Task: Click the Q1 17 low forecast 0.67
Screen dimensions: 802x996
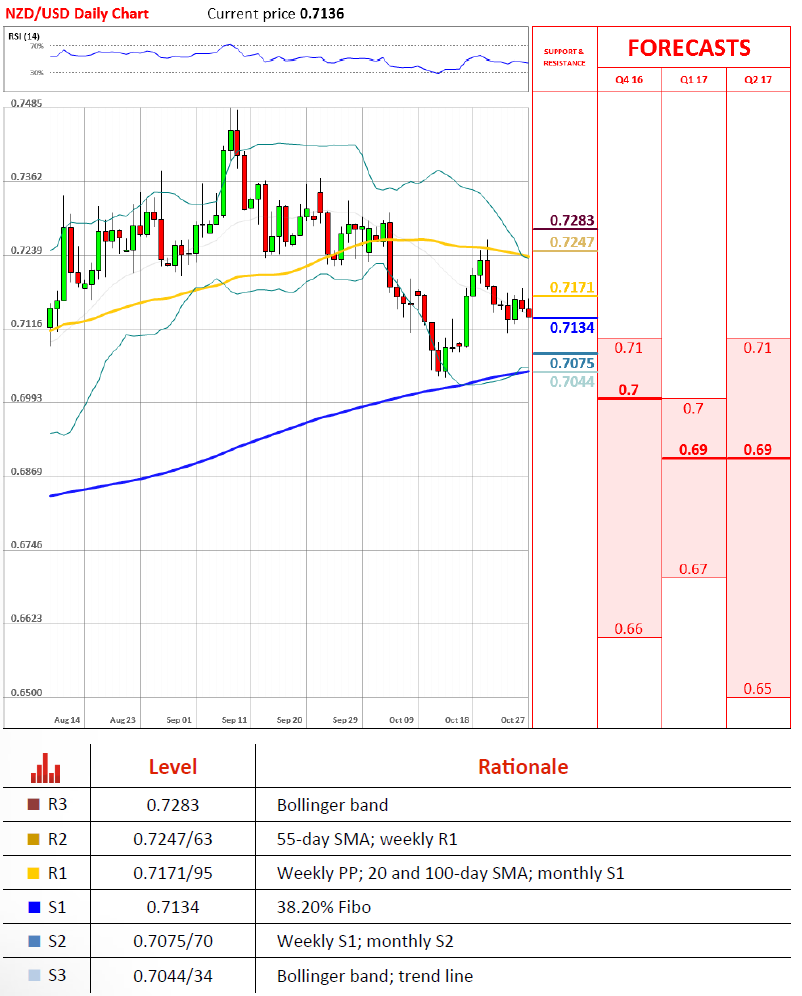Action: [693, 569]
